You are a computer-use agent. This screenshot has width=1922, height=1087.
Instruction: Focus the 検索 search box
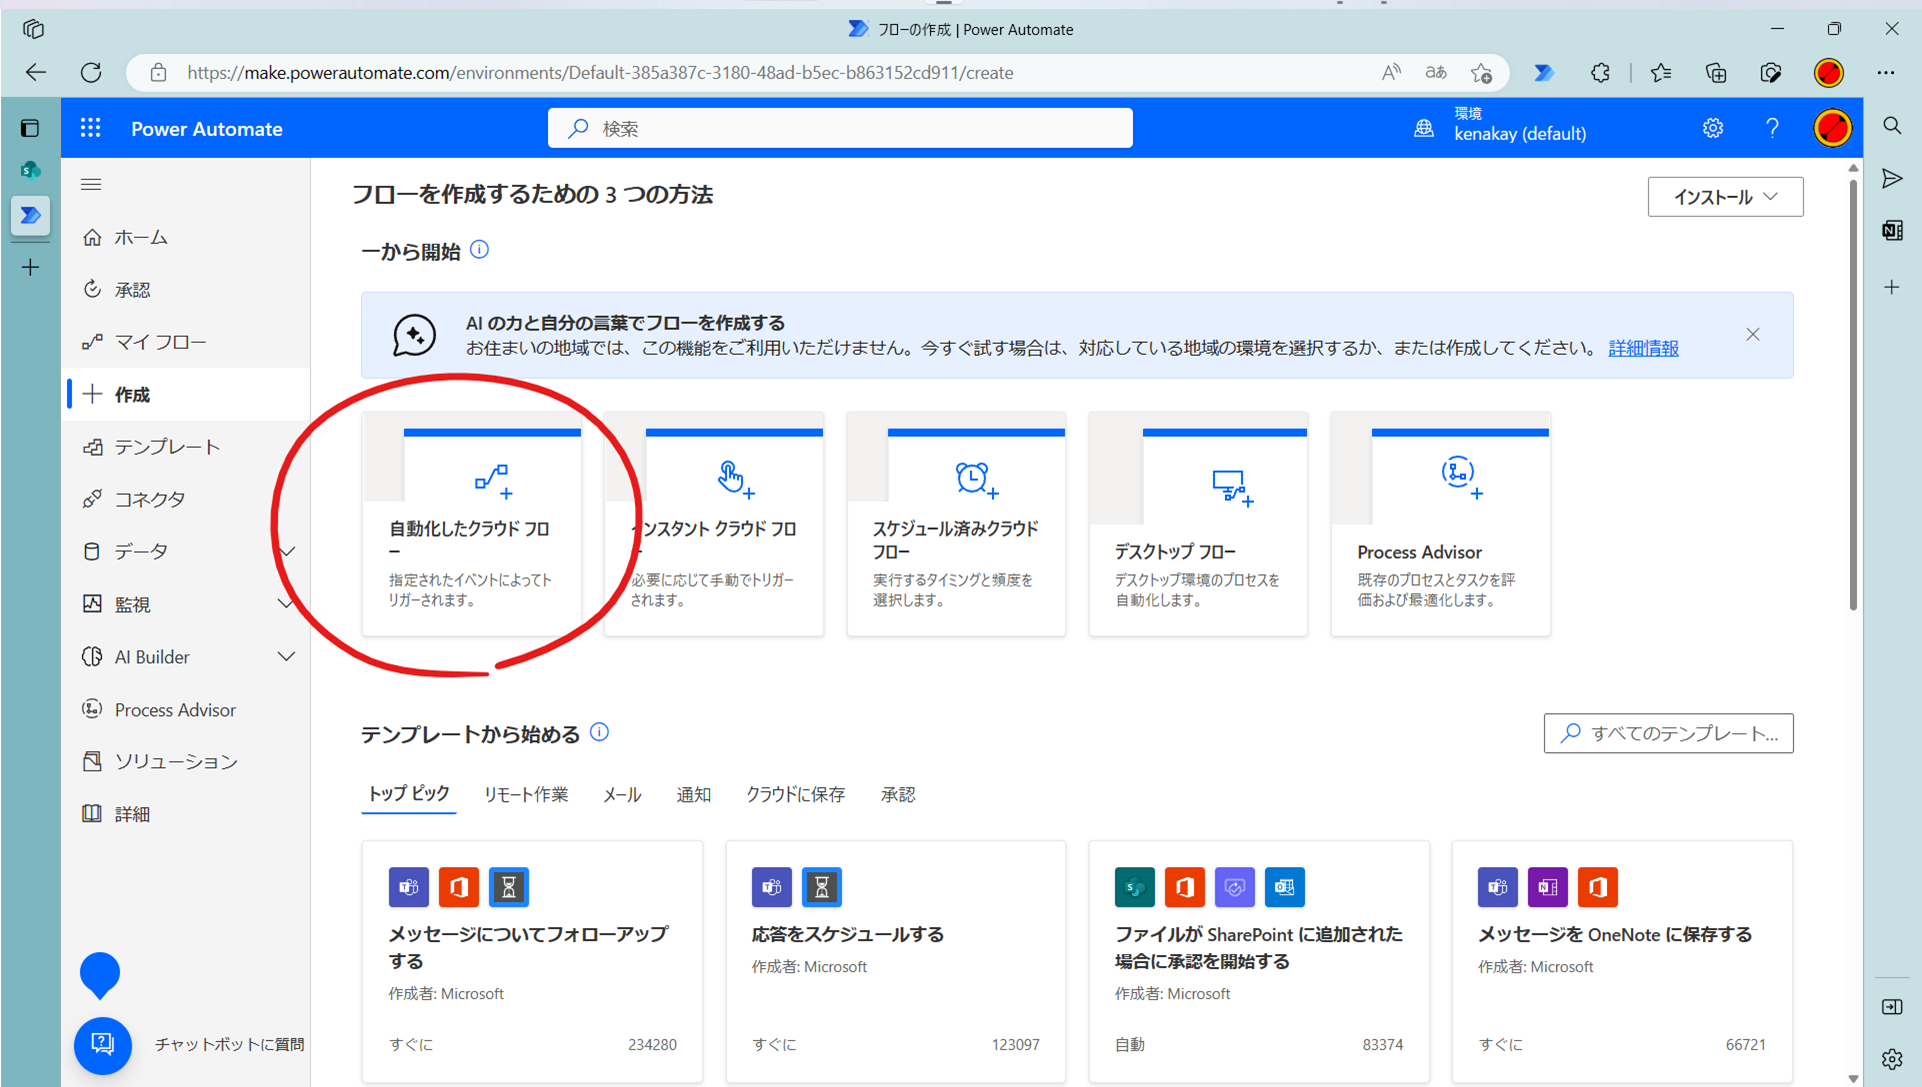(840, 128)
